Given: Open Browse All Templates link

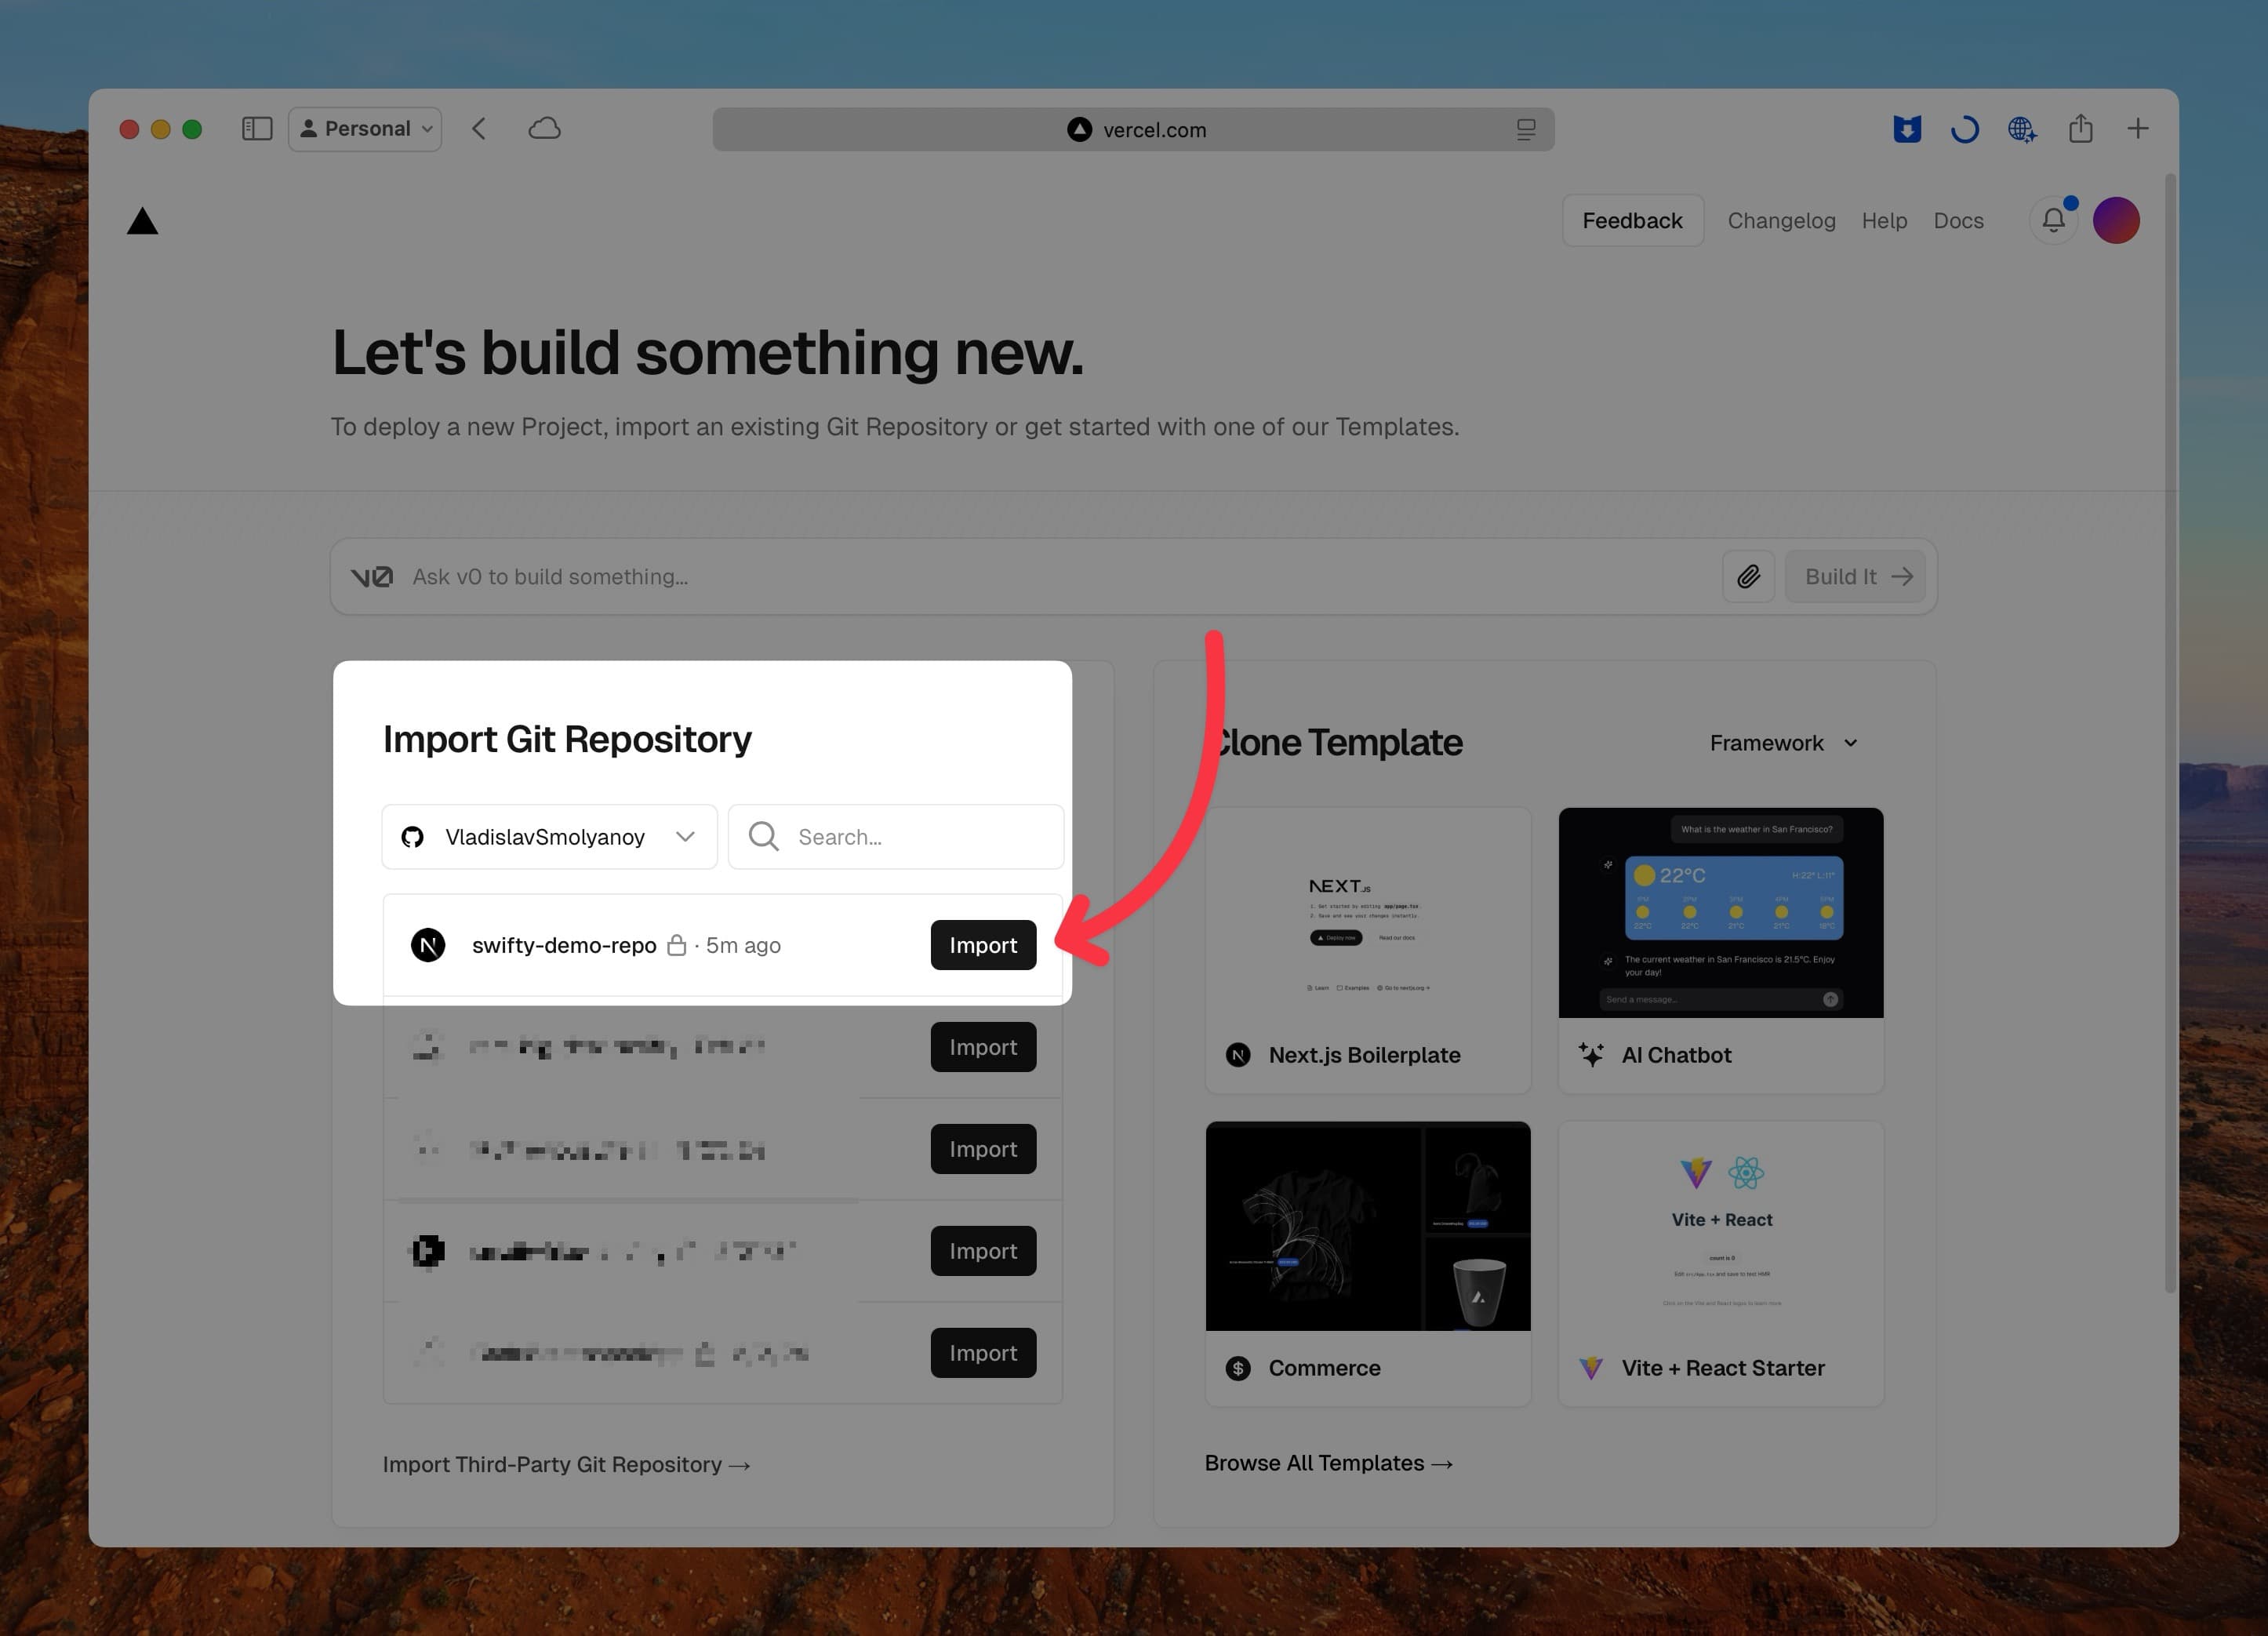Looking at the screenshot, I should (x=1329, y=1463).
